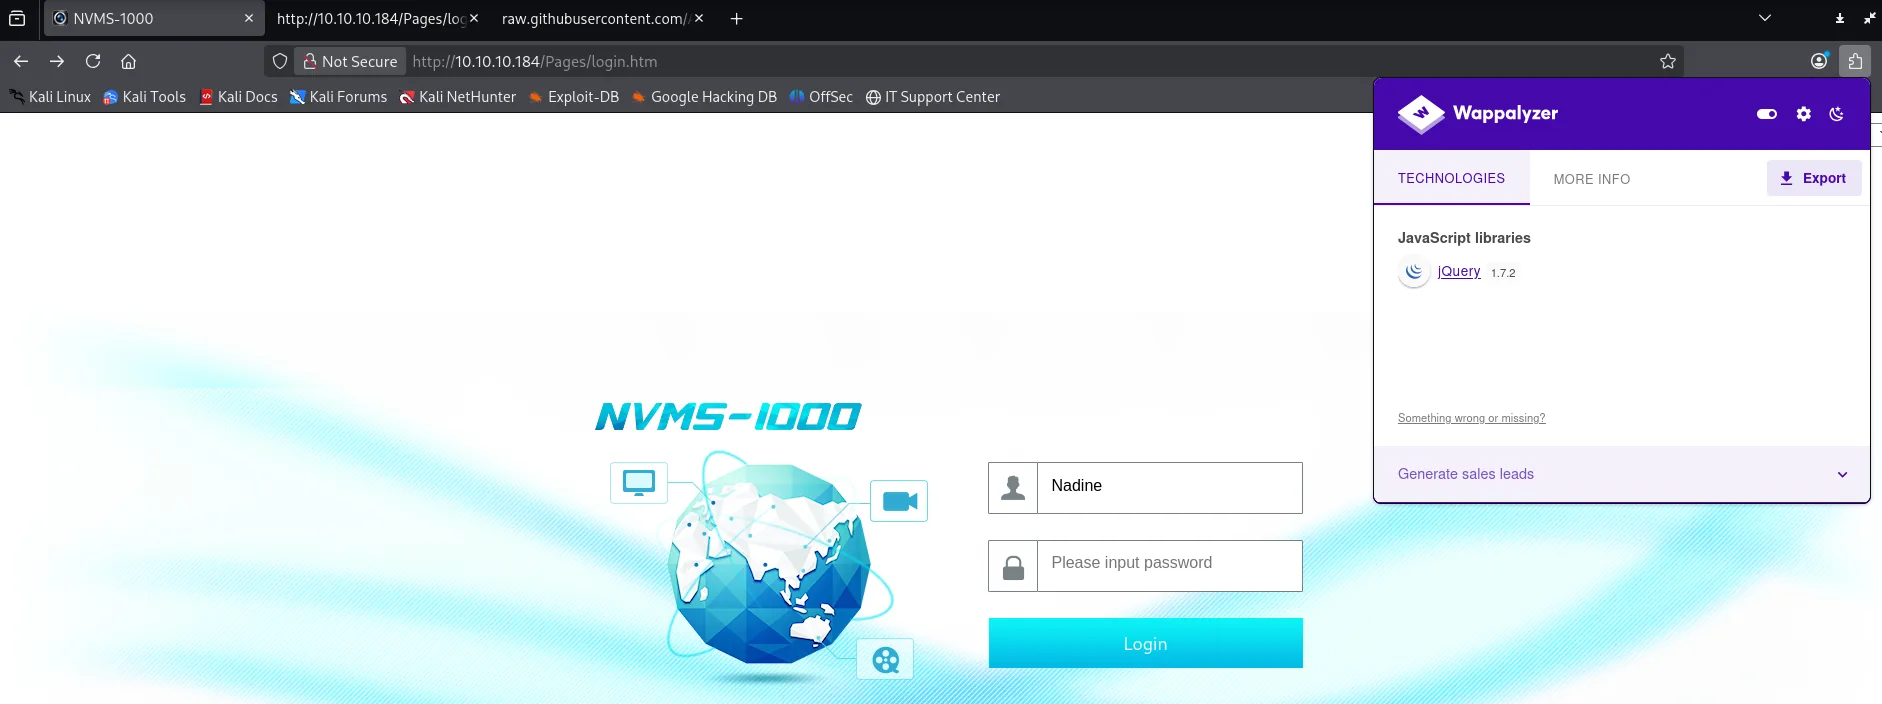The image size is (1882, 704).
Task: Open the Kali NetHunter bookmark
Action: (x=458, y=97)
